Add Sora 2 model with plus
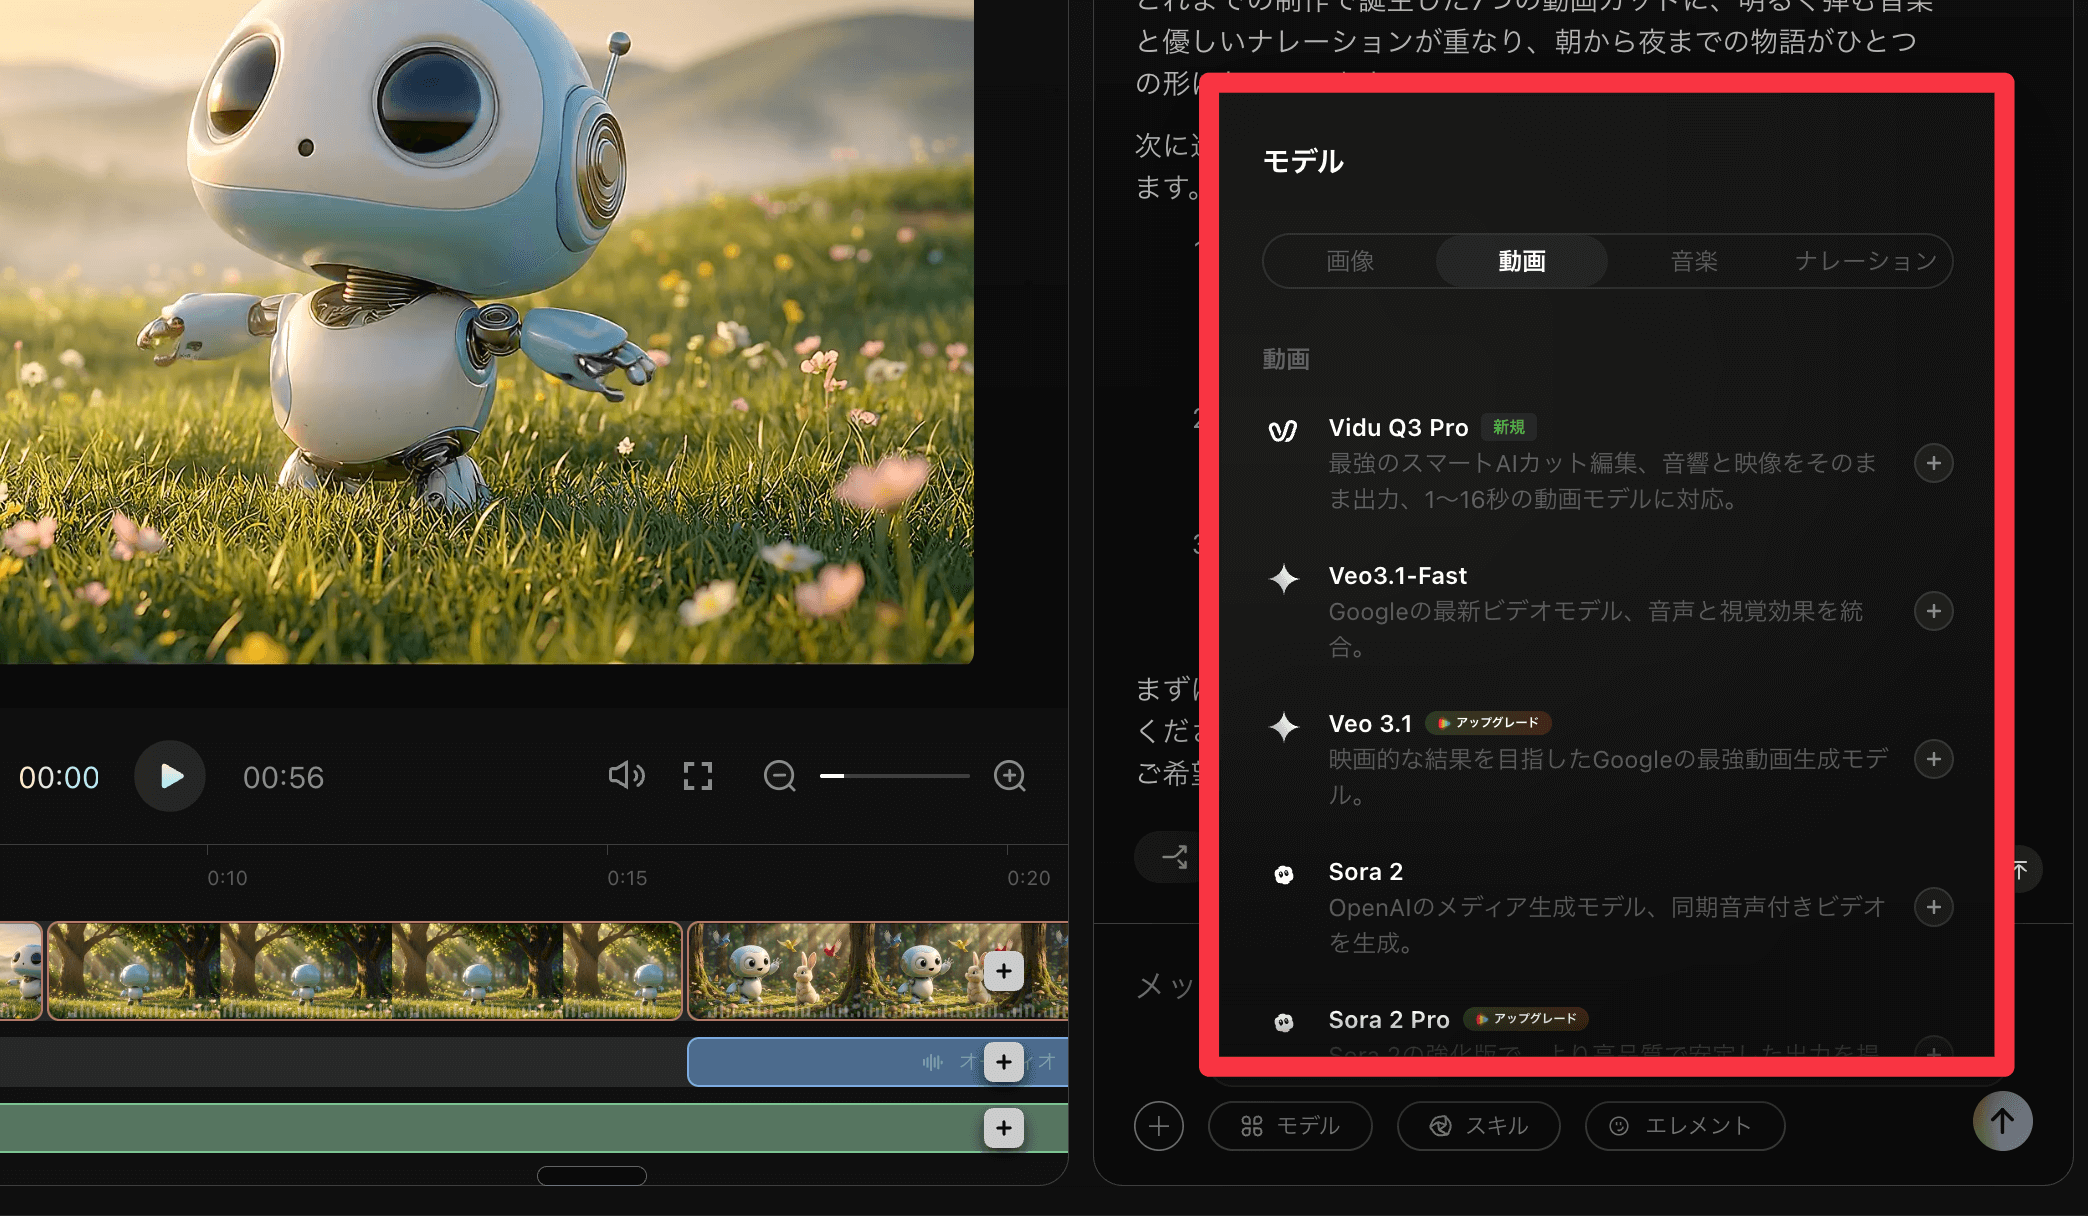 tap(1933, 907)
